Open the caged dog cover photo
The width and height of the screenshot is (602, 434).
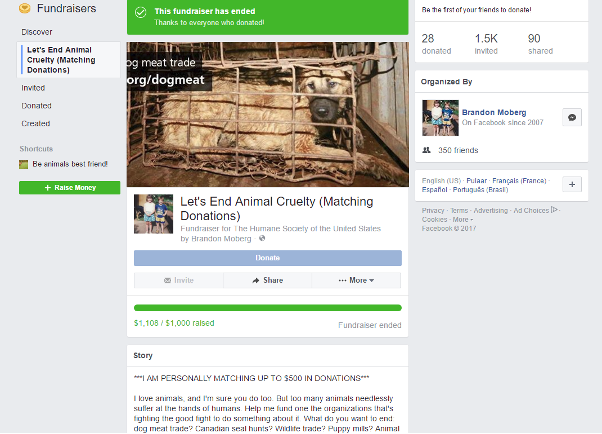click(x=268, y=114)
